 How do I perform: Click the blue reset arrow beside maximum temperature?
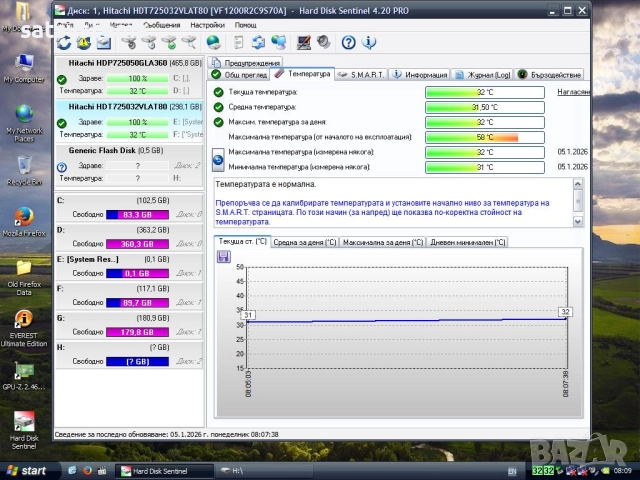coord(219,159)
